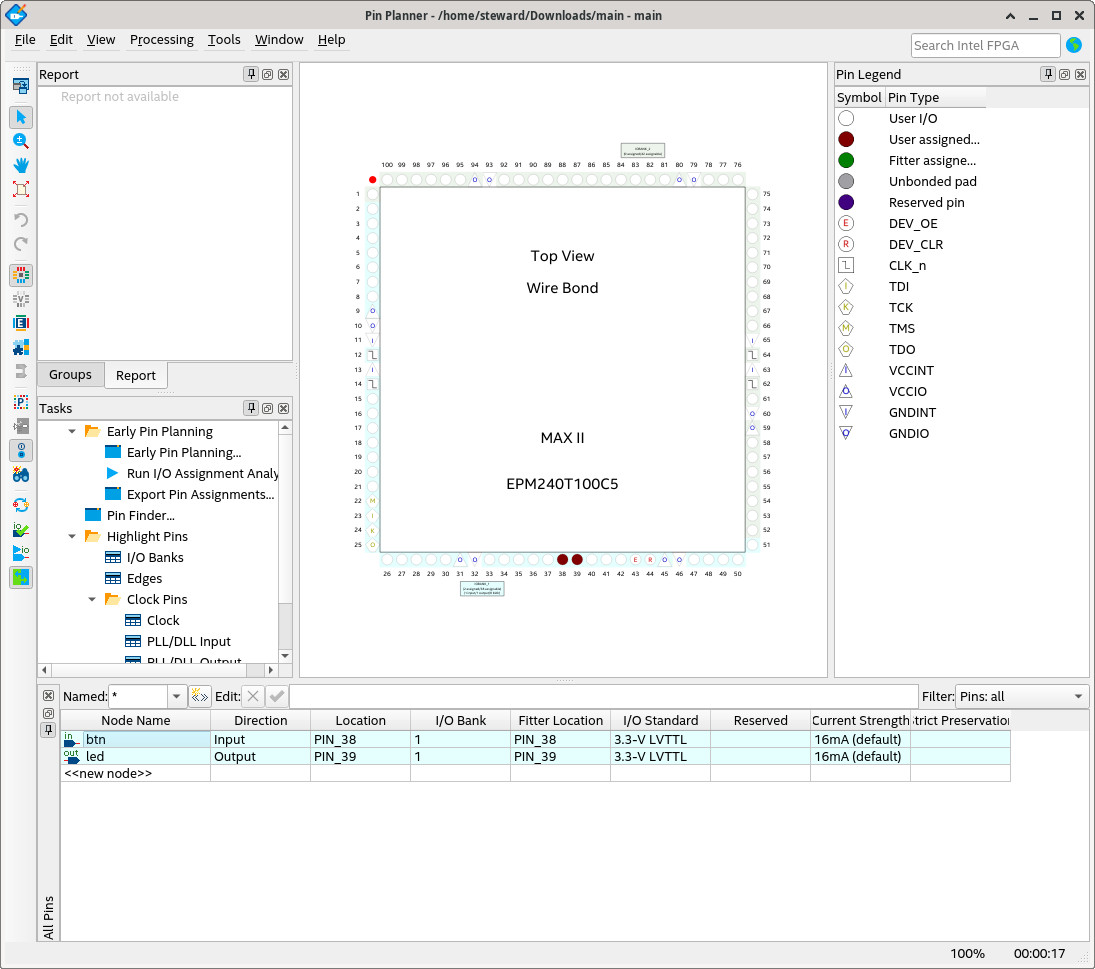Viewport: 1095px width, 969px height.
Task: Sort by the Node Name column header
Action: pyautogui.click(x=135, y=720)
